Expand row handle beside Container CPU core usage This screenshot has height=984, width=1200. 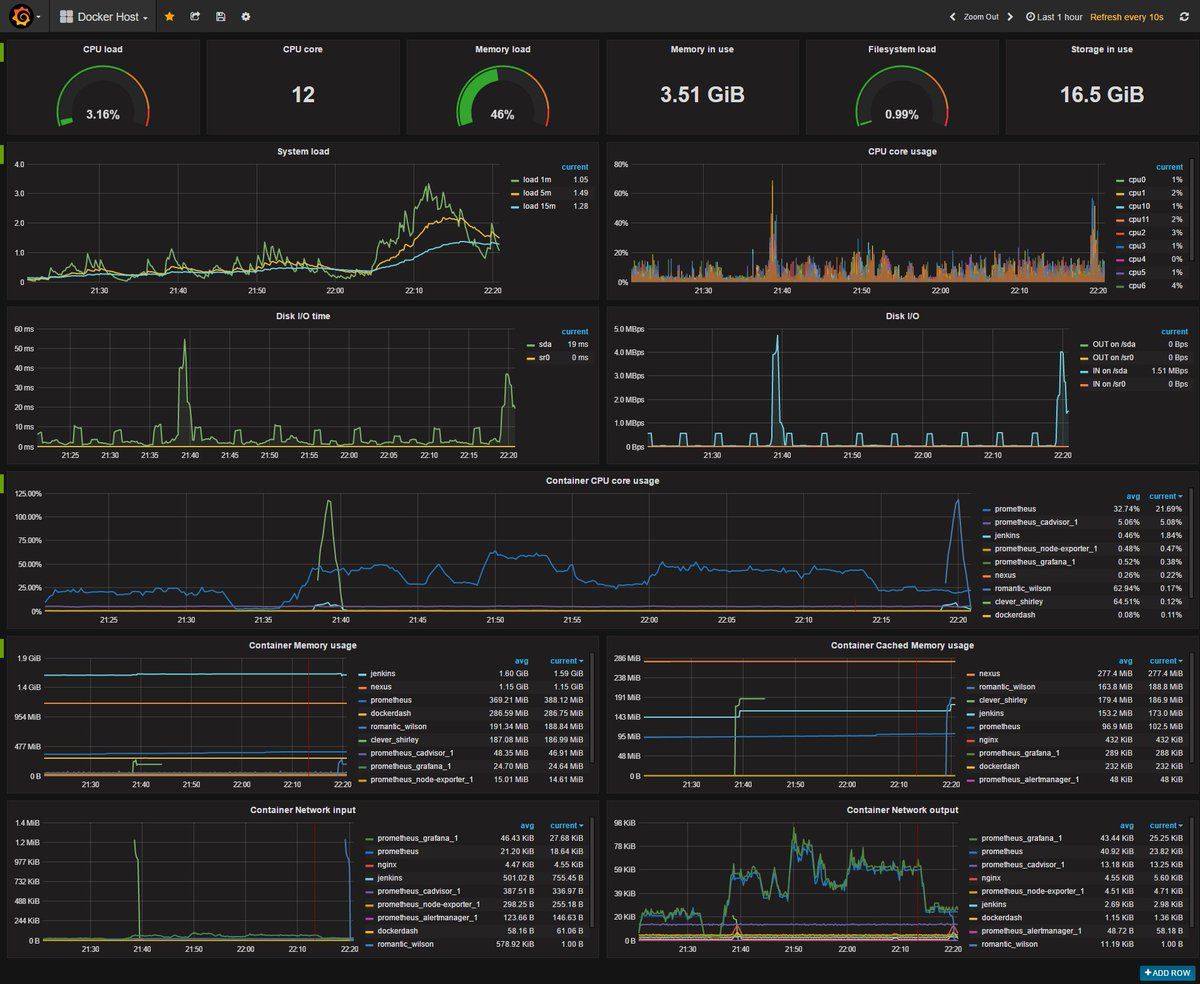tap(3, 483)
